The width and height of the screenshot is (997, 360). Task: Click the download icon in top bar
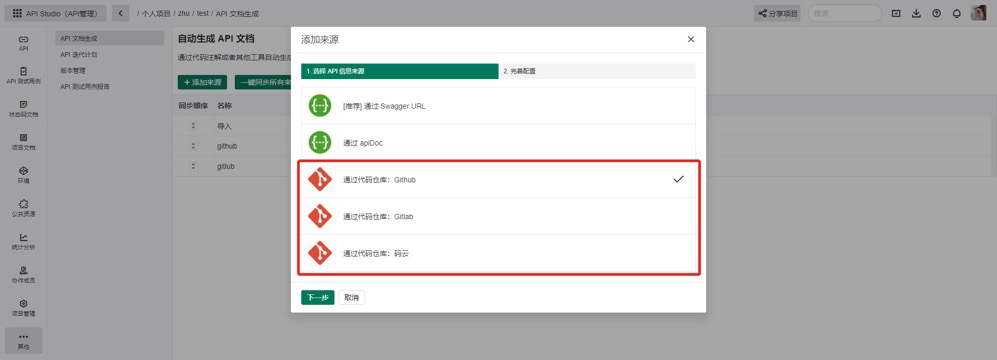pyautogui.click(x=916, y=13)
